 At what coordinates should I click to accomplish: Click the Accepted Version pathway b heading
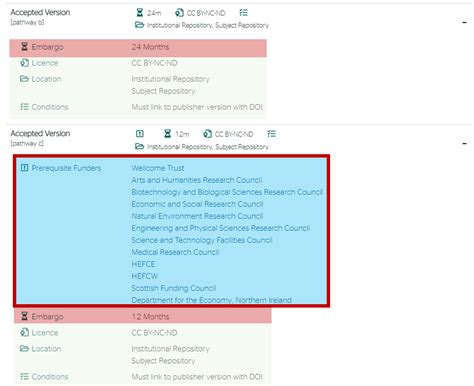click(40, 12)
